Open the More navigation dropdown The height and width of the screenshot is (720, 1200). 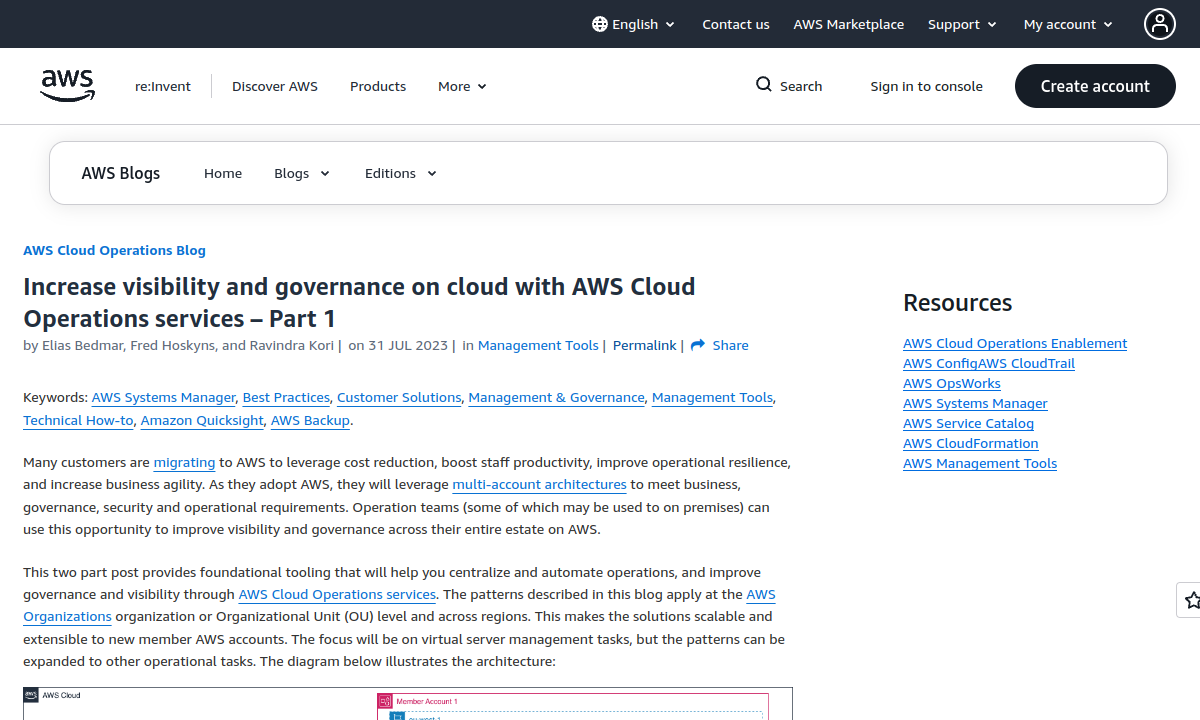point(462,86)
